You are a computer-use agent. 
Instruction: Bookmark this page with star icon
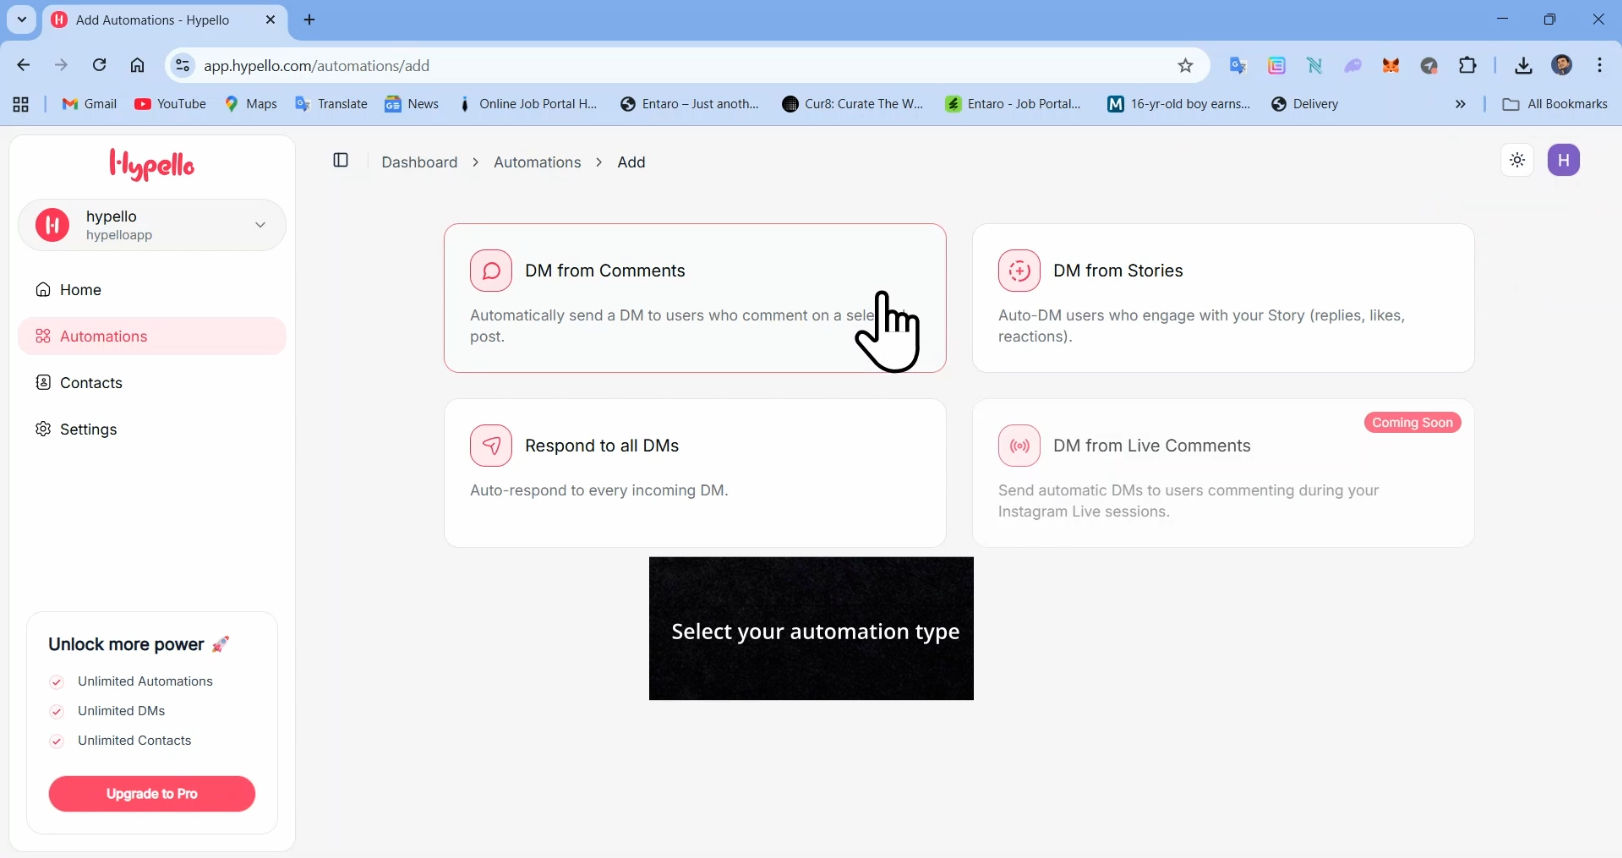click(x=1185, y=66)
